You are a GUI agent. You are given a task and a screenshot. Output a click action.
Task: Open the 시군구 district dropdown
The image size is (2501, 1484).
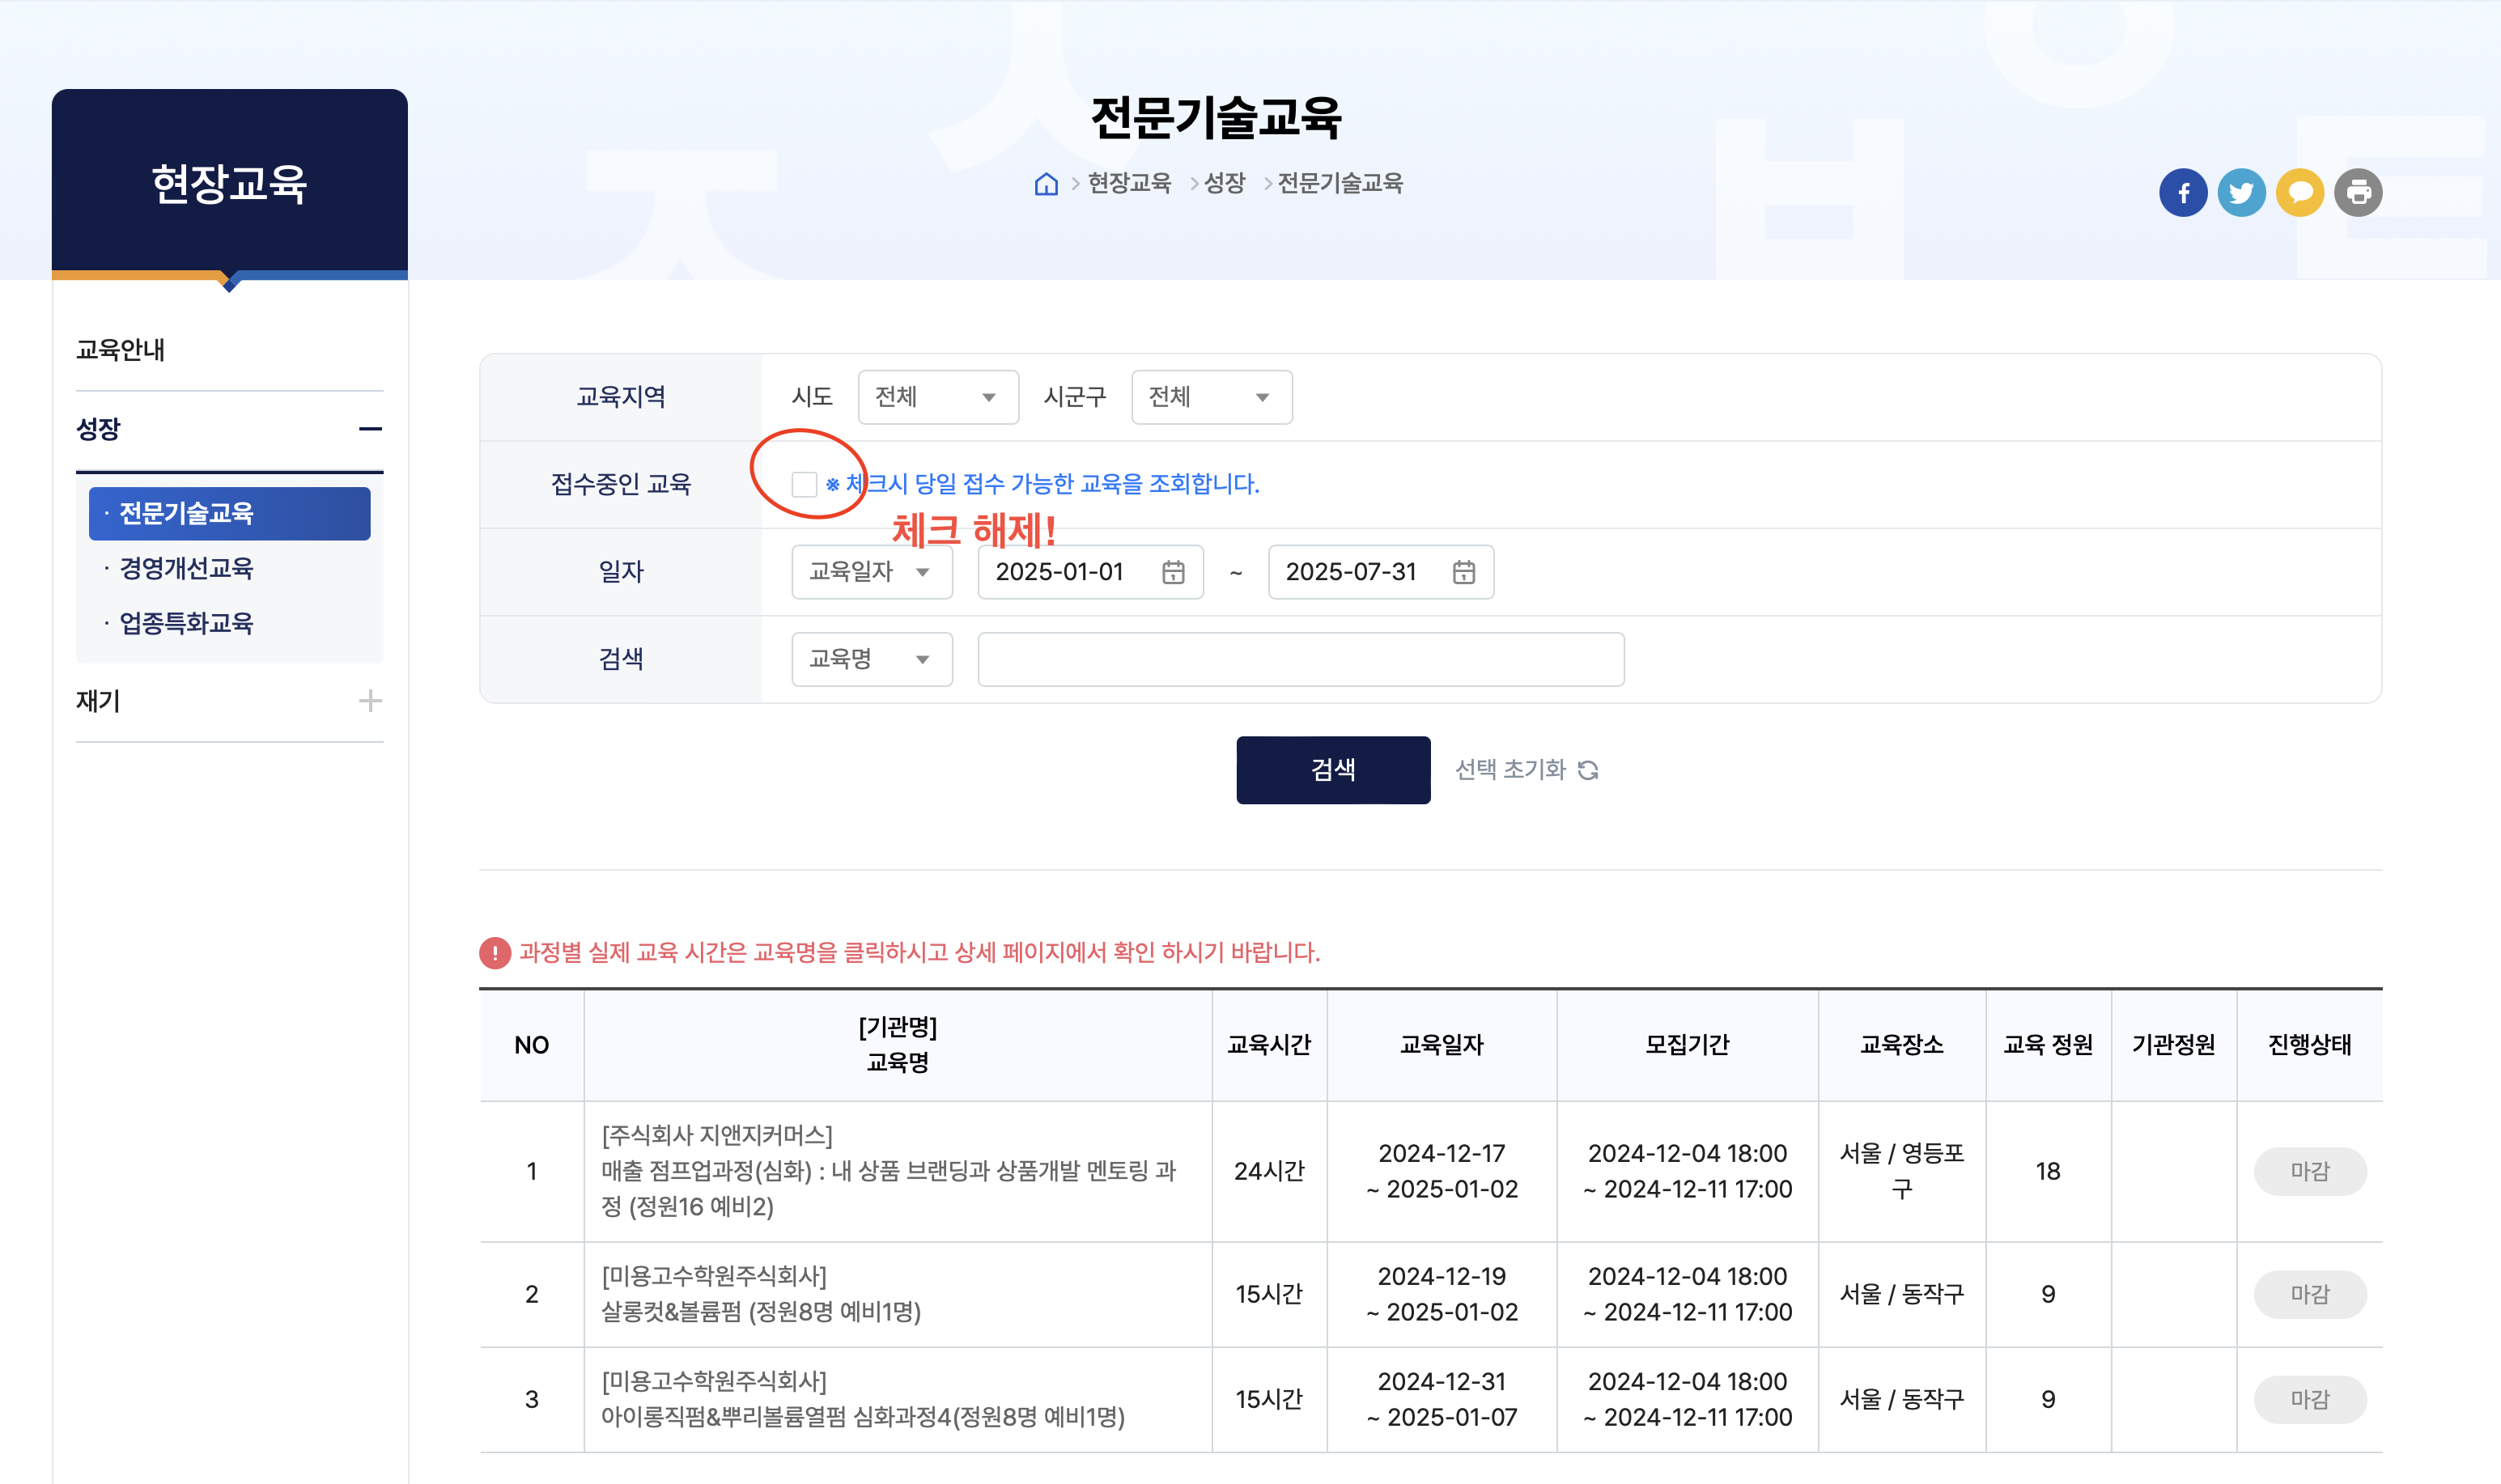(1211, 397)
